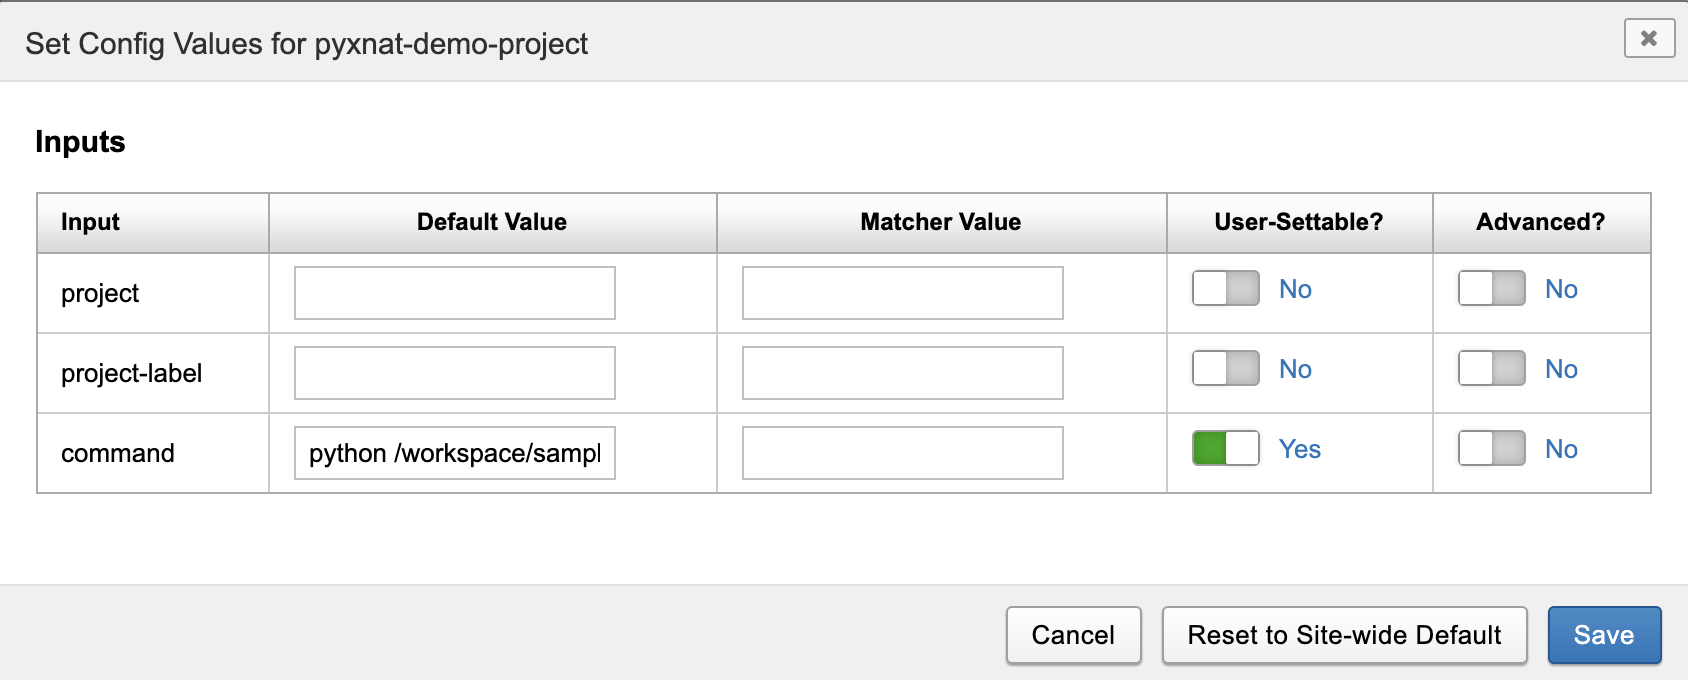This screenshot has width=1688, height=680.
Task: Click Default Value field for project-label
Action: (454, 373)
